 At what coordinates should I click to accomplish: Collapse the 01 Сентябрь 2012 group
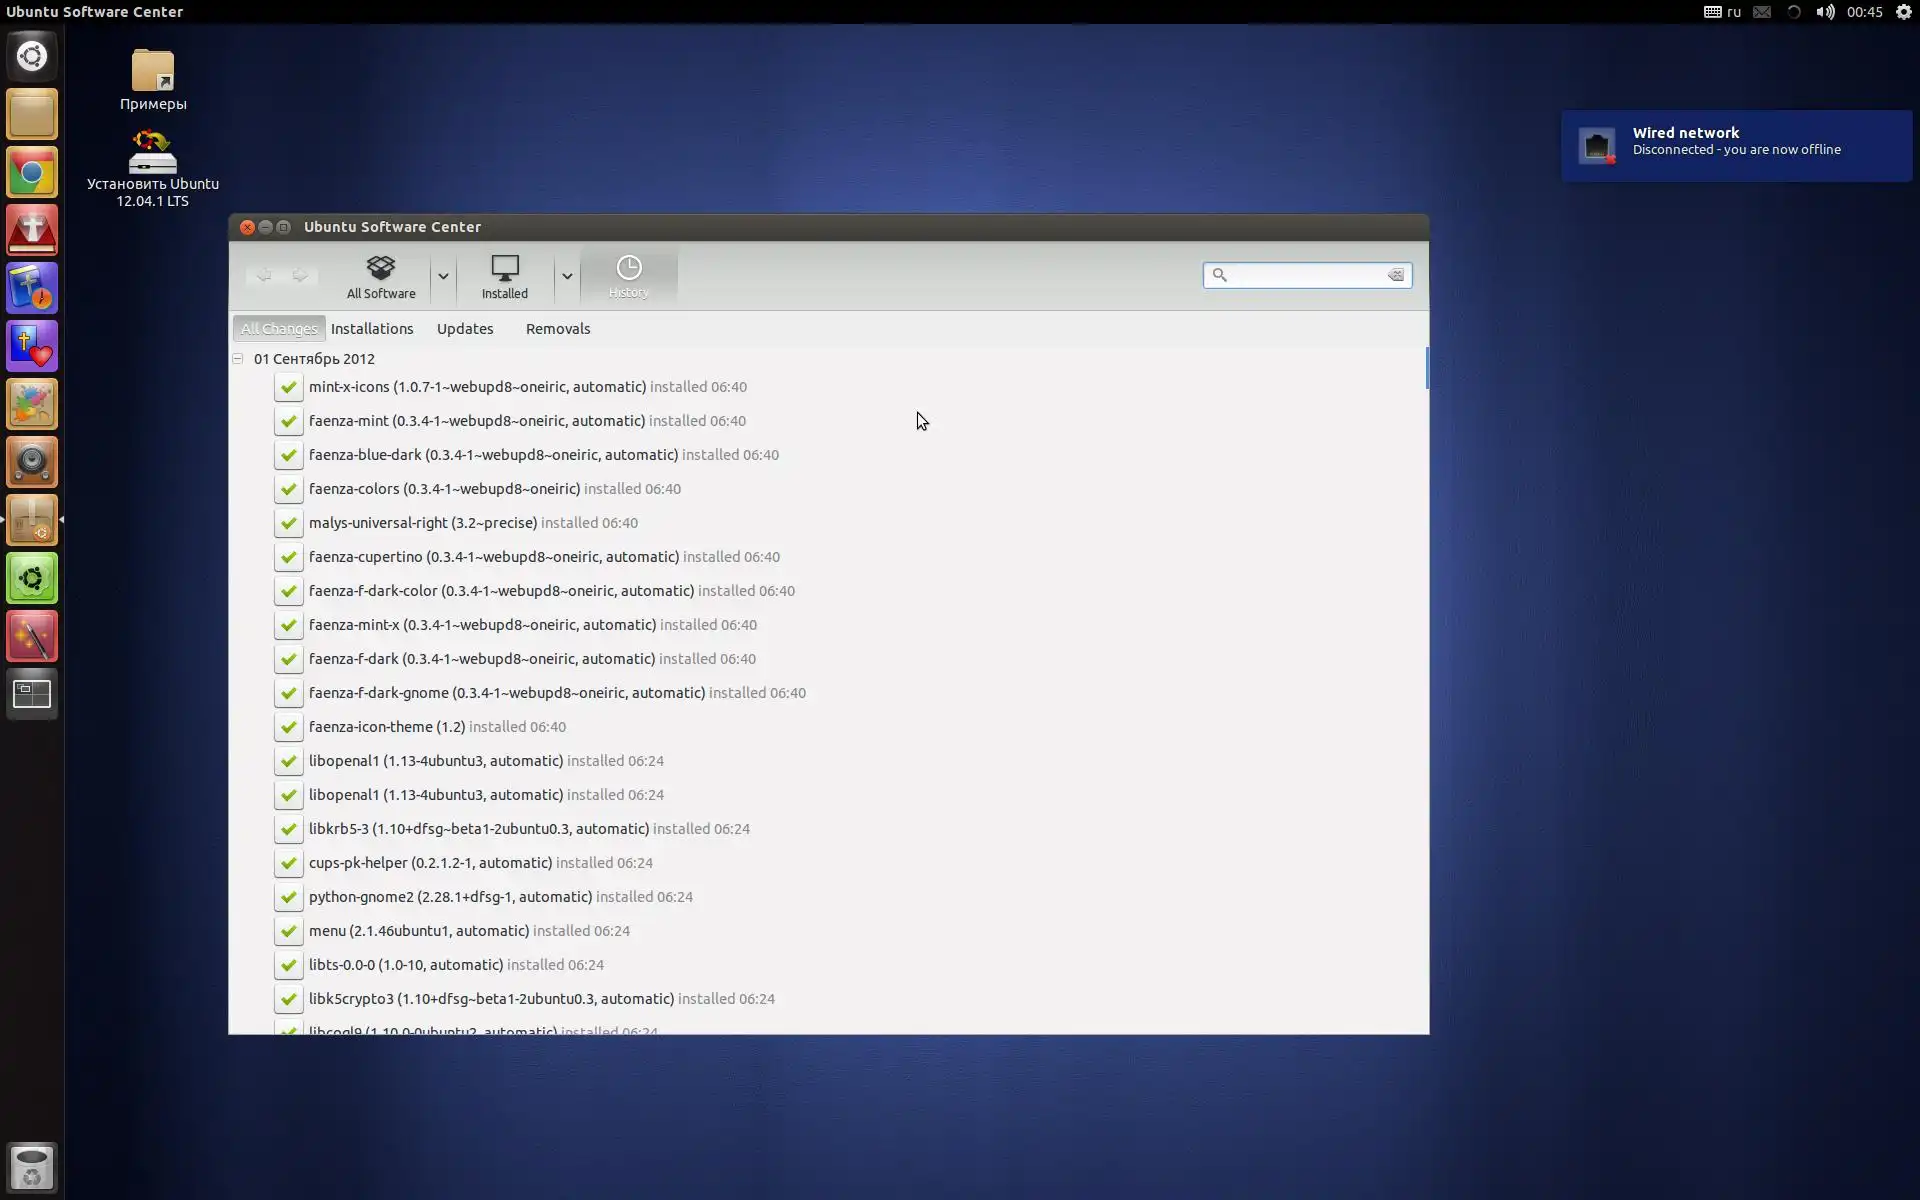click(238, 359)
